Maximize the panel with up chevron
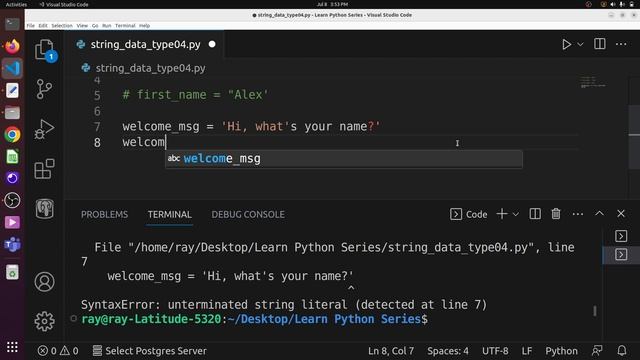The image size is (640, 360). (599, 213)
